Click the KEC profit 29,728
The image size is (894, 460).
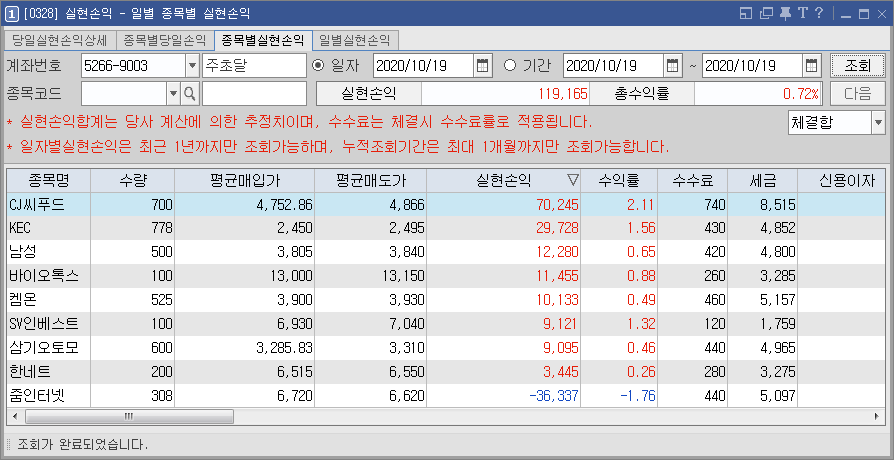point(558,228)
